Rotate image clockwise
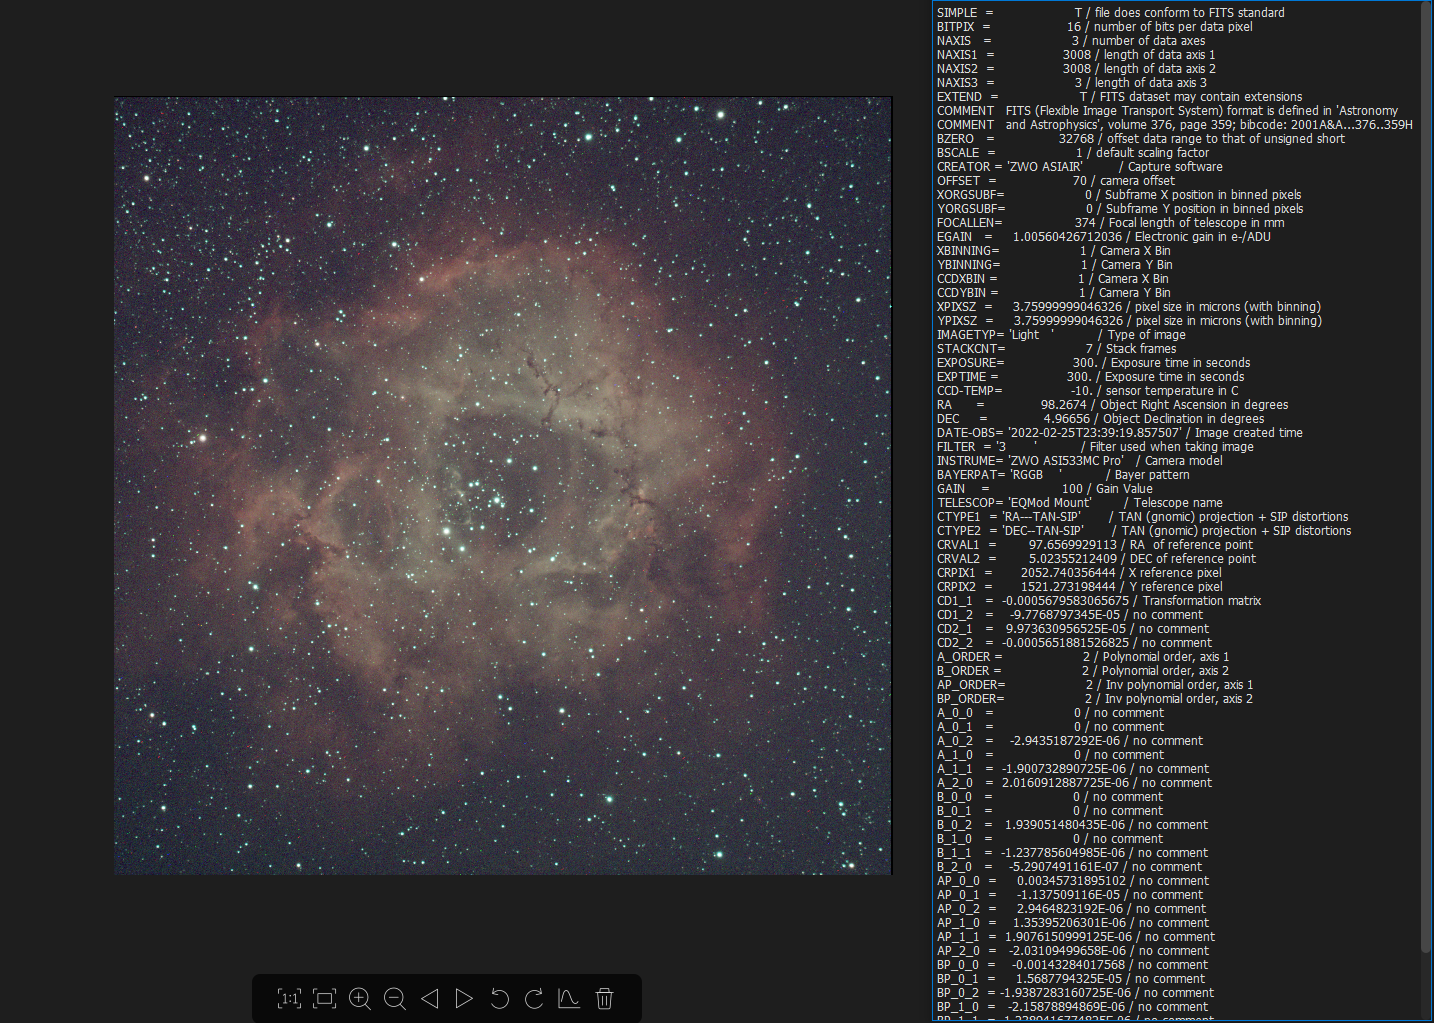 (534, 998)
